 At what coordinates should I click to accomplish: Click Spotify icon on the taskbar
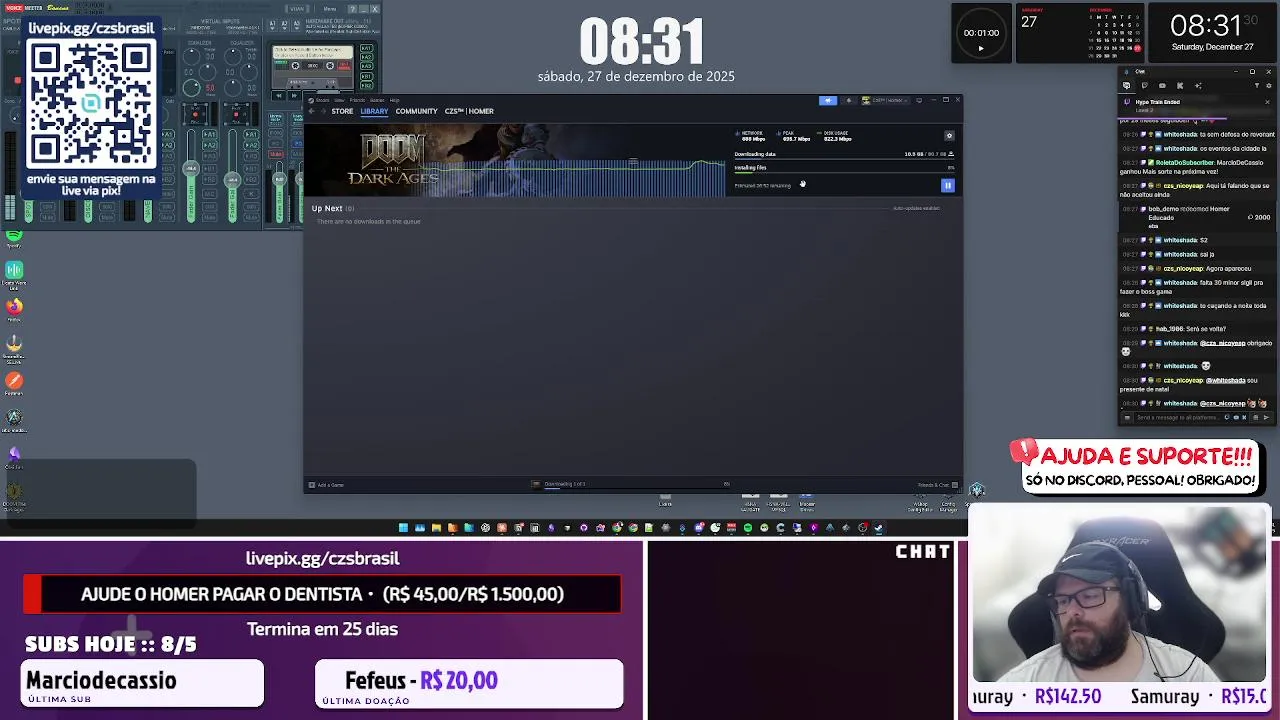coord(747,527)
